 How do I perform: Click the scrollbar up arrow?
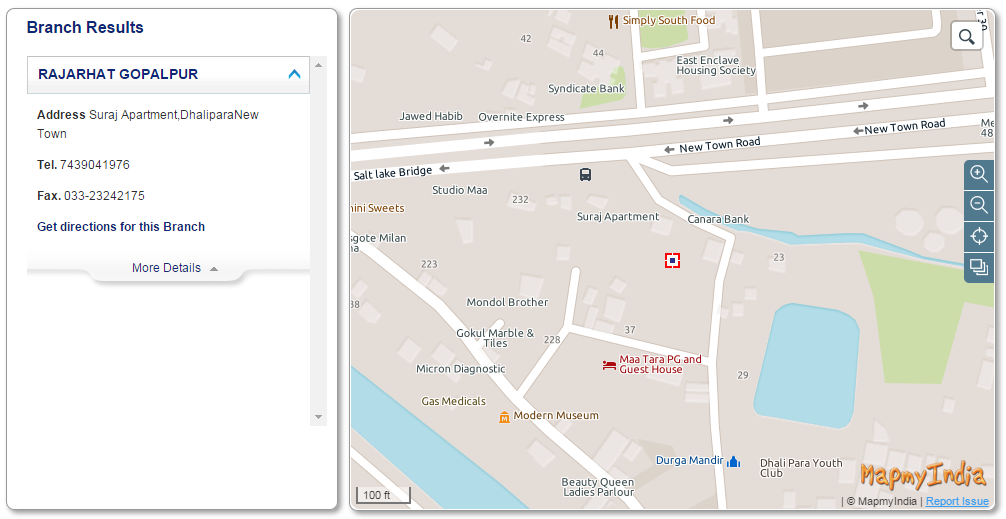tap(318, 65)
